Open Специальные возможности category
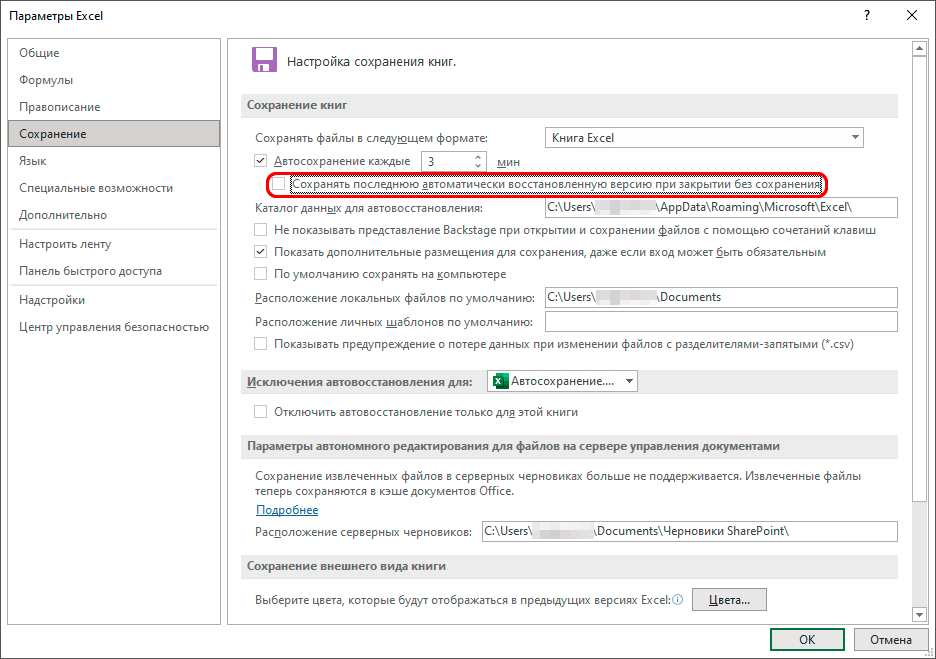 (113, 188)
